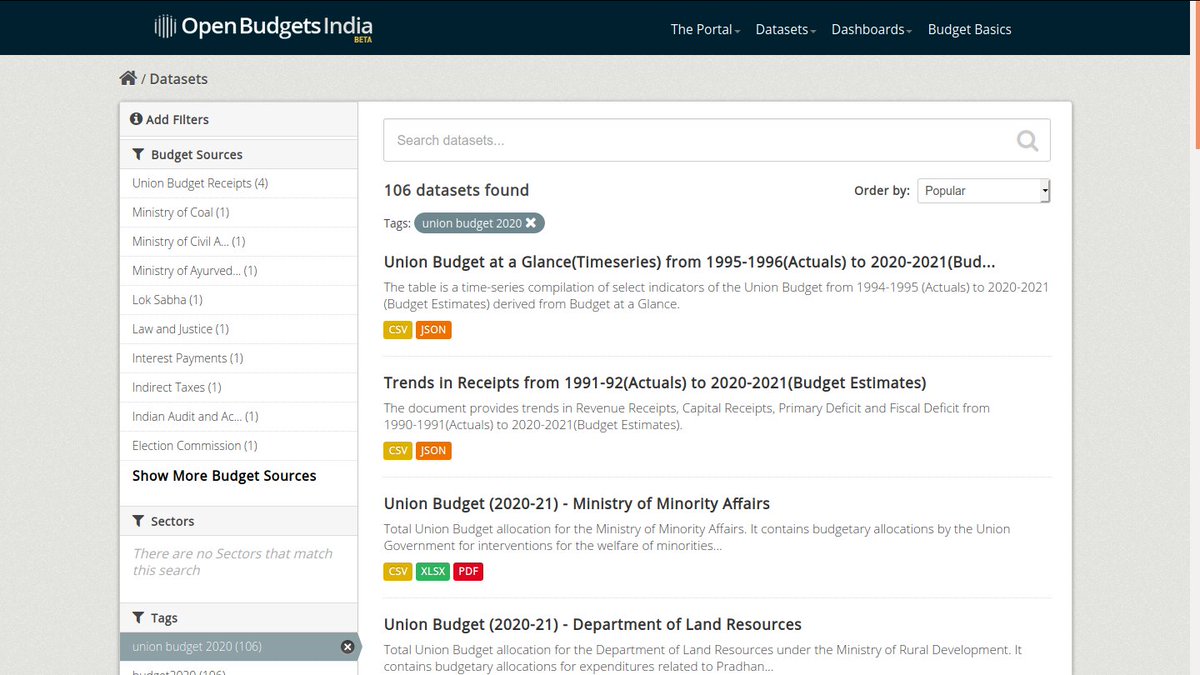Filter by Law and Justice (1)

238,328
